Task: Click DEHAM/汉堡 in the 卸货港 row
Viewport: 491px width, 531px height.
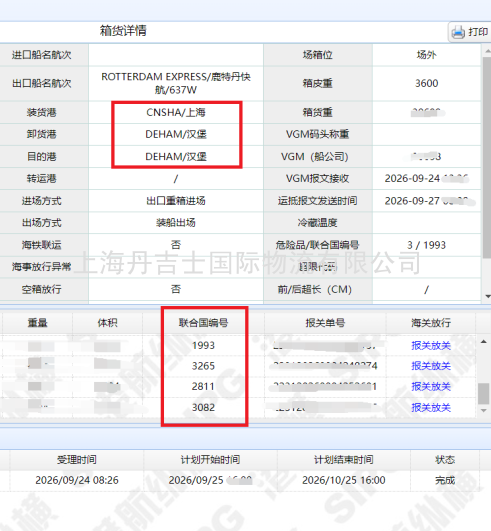Action: click(x=176, y=134)
